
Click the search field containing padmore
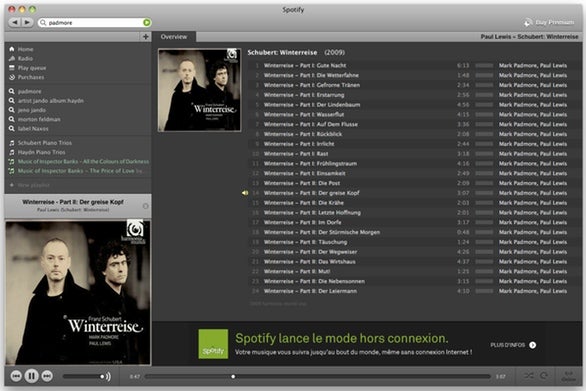click(x=94, y=23)
